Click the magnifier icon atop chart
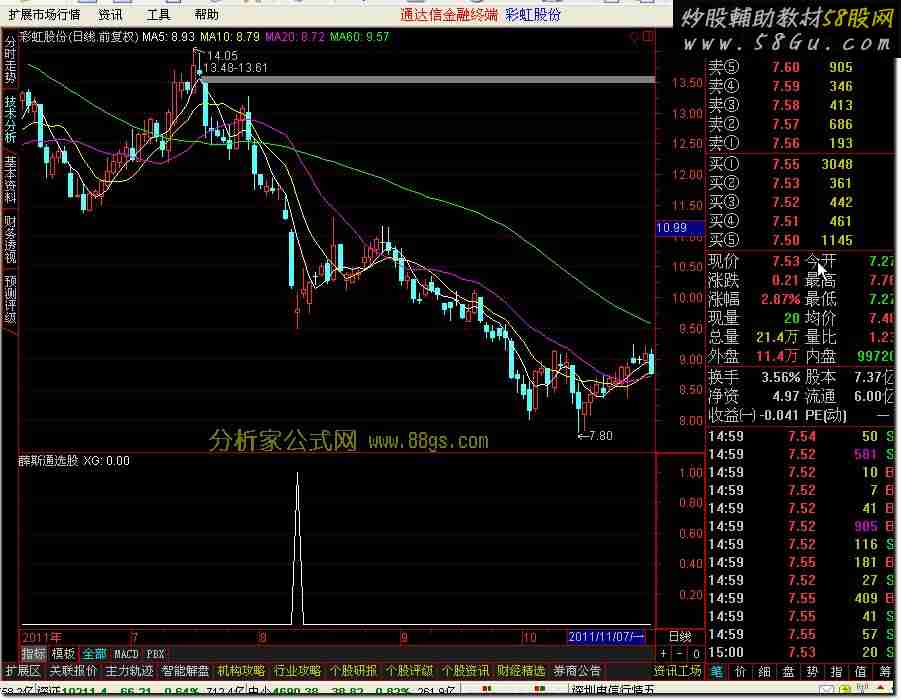The width and height of the screenshot is (901, 700). point(634,37)
